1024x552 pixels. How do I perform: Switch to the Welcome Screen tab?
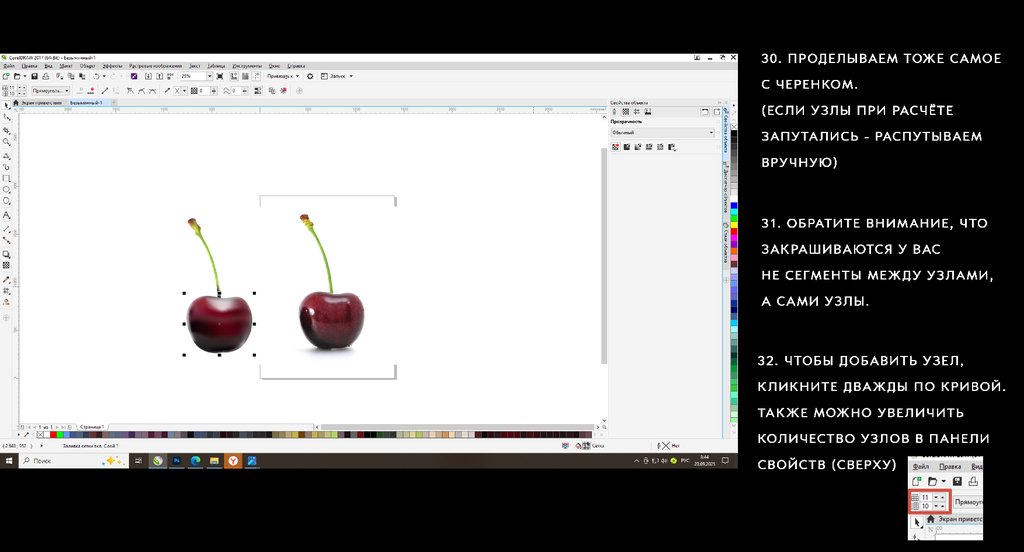[39, 103]
